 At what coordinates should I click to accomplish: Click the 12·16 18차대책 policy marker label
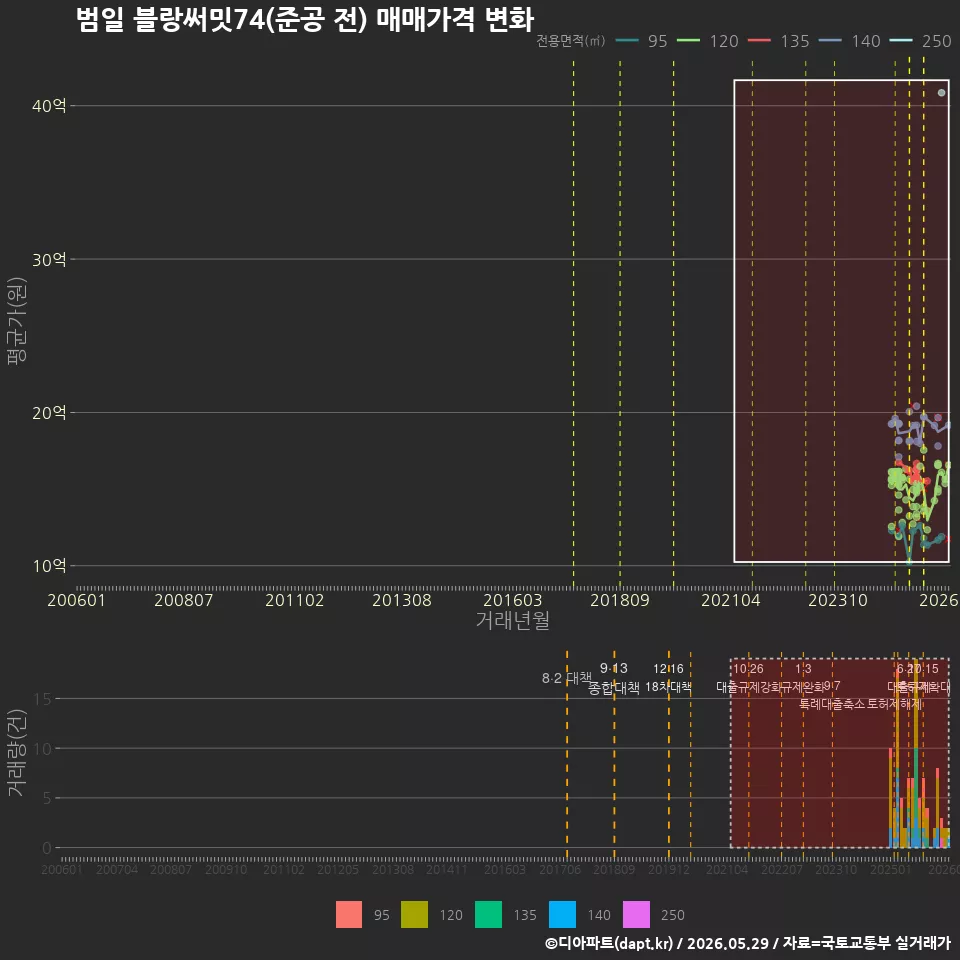pyautogui.click(x=669, y=678)
